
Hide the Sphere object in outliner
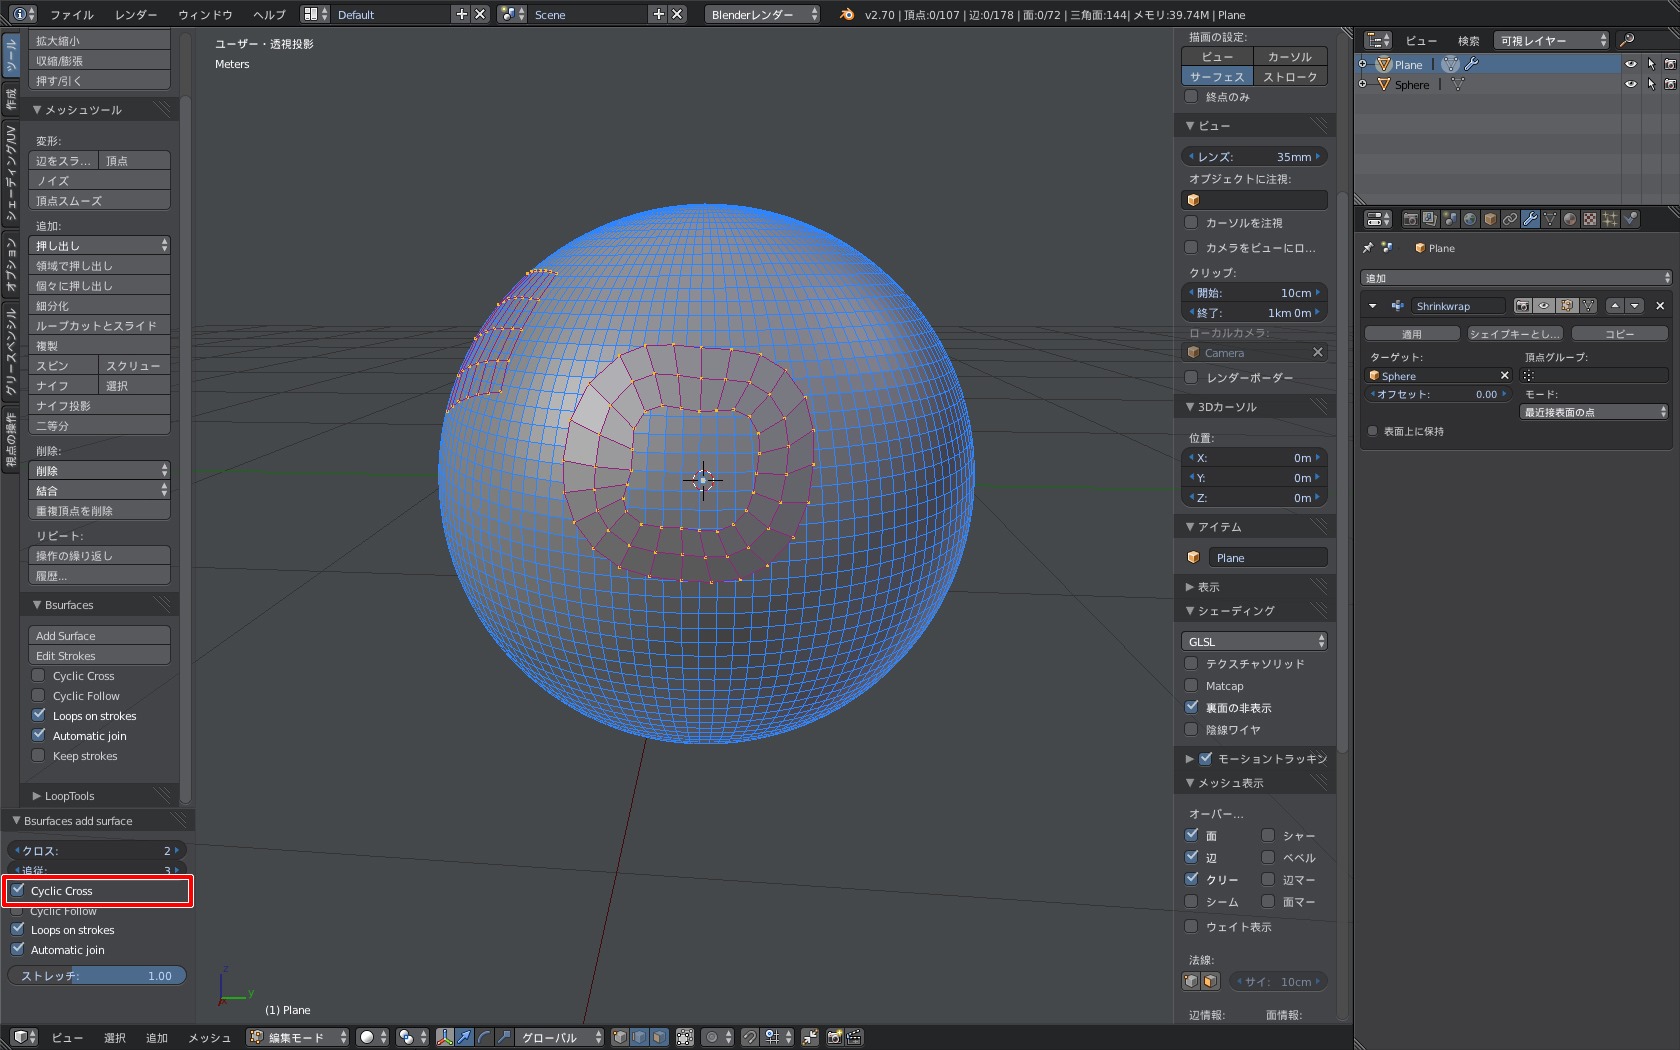1630,85
